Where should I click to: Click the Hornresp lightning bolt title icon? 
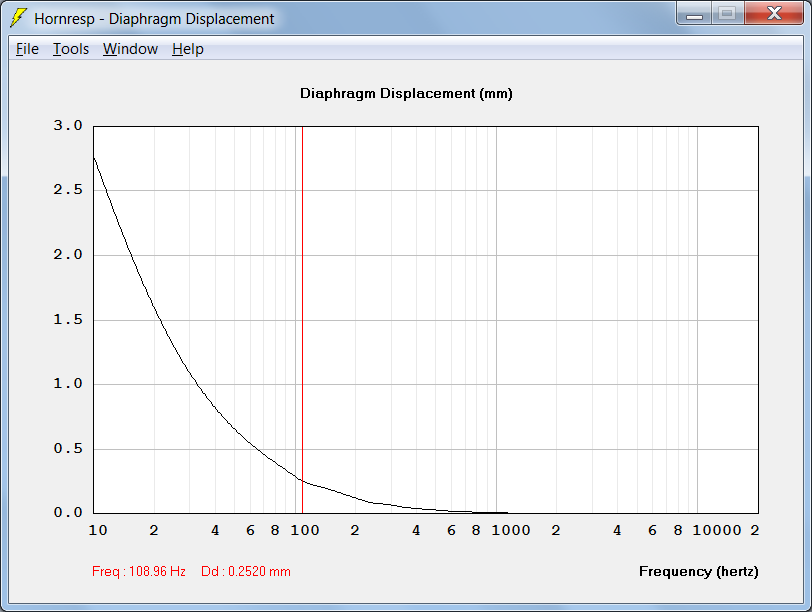click(x=19, y=18)
